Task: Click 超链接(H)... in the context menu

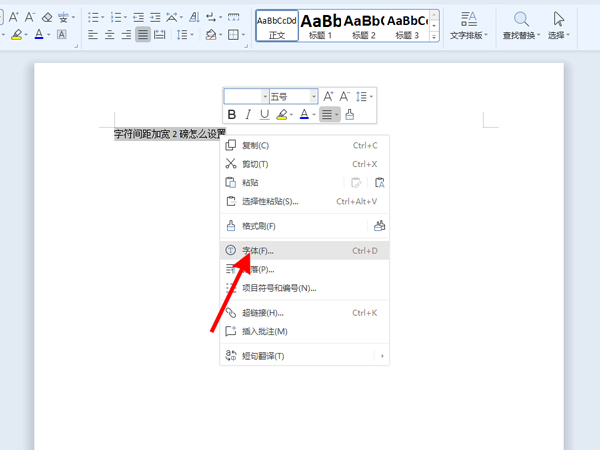Action: coord(263,313)
